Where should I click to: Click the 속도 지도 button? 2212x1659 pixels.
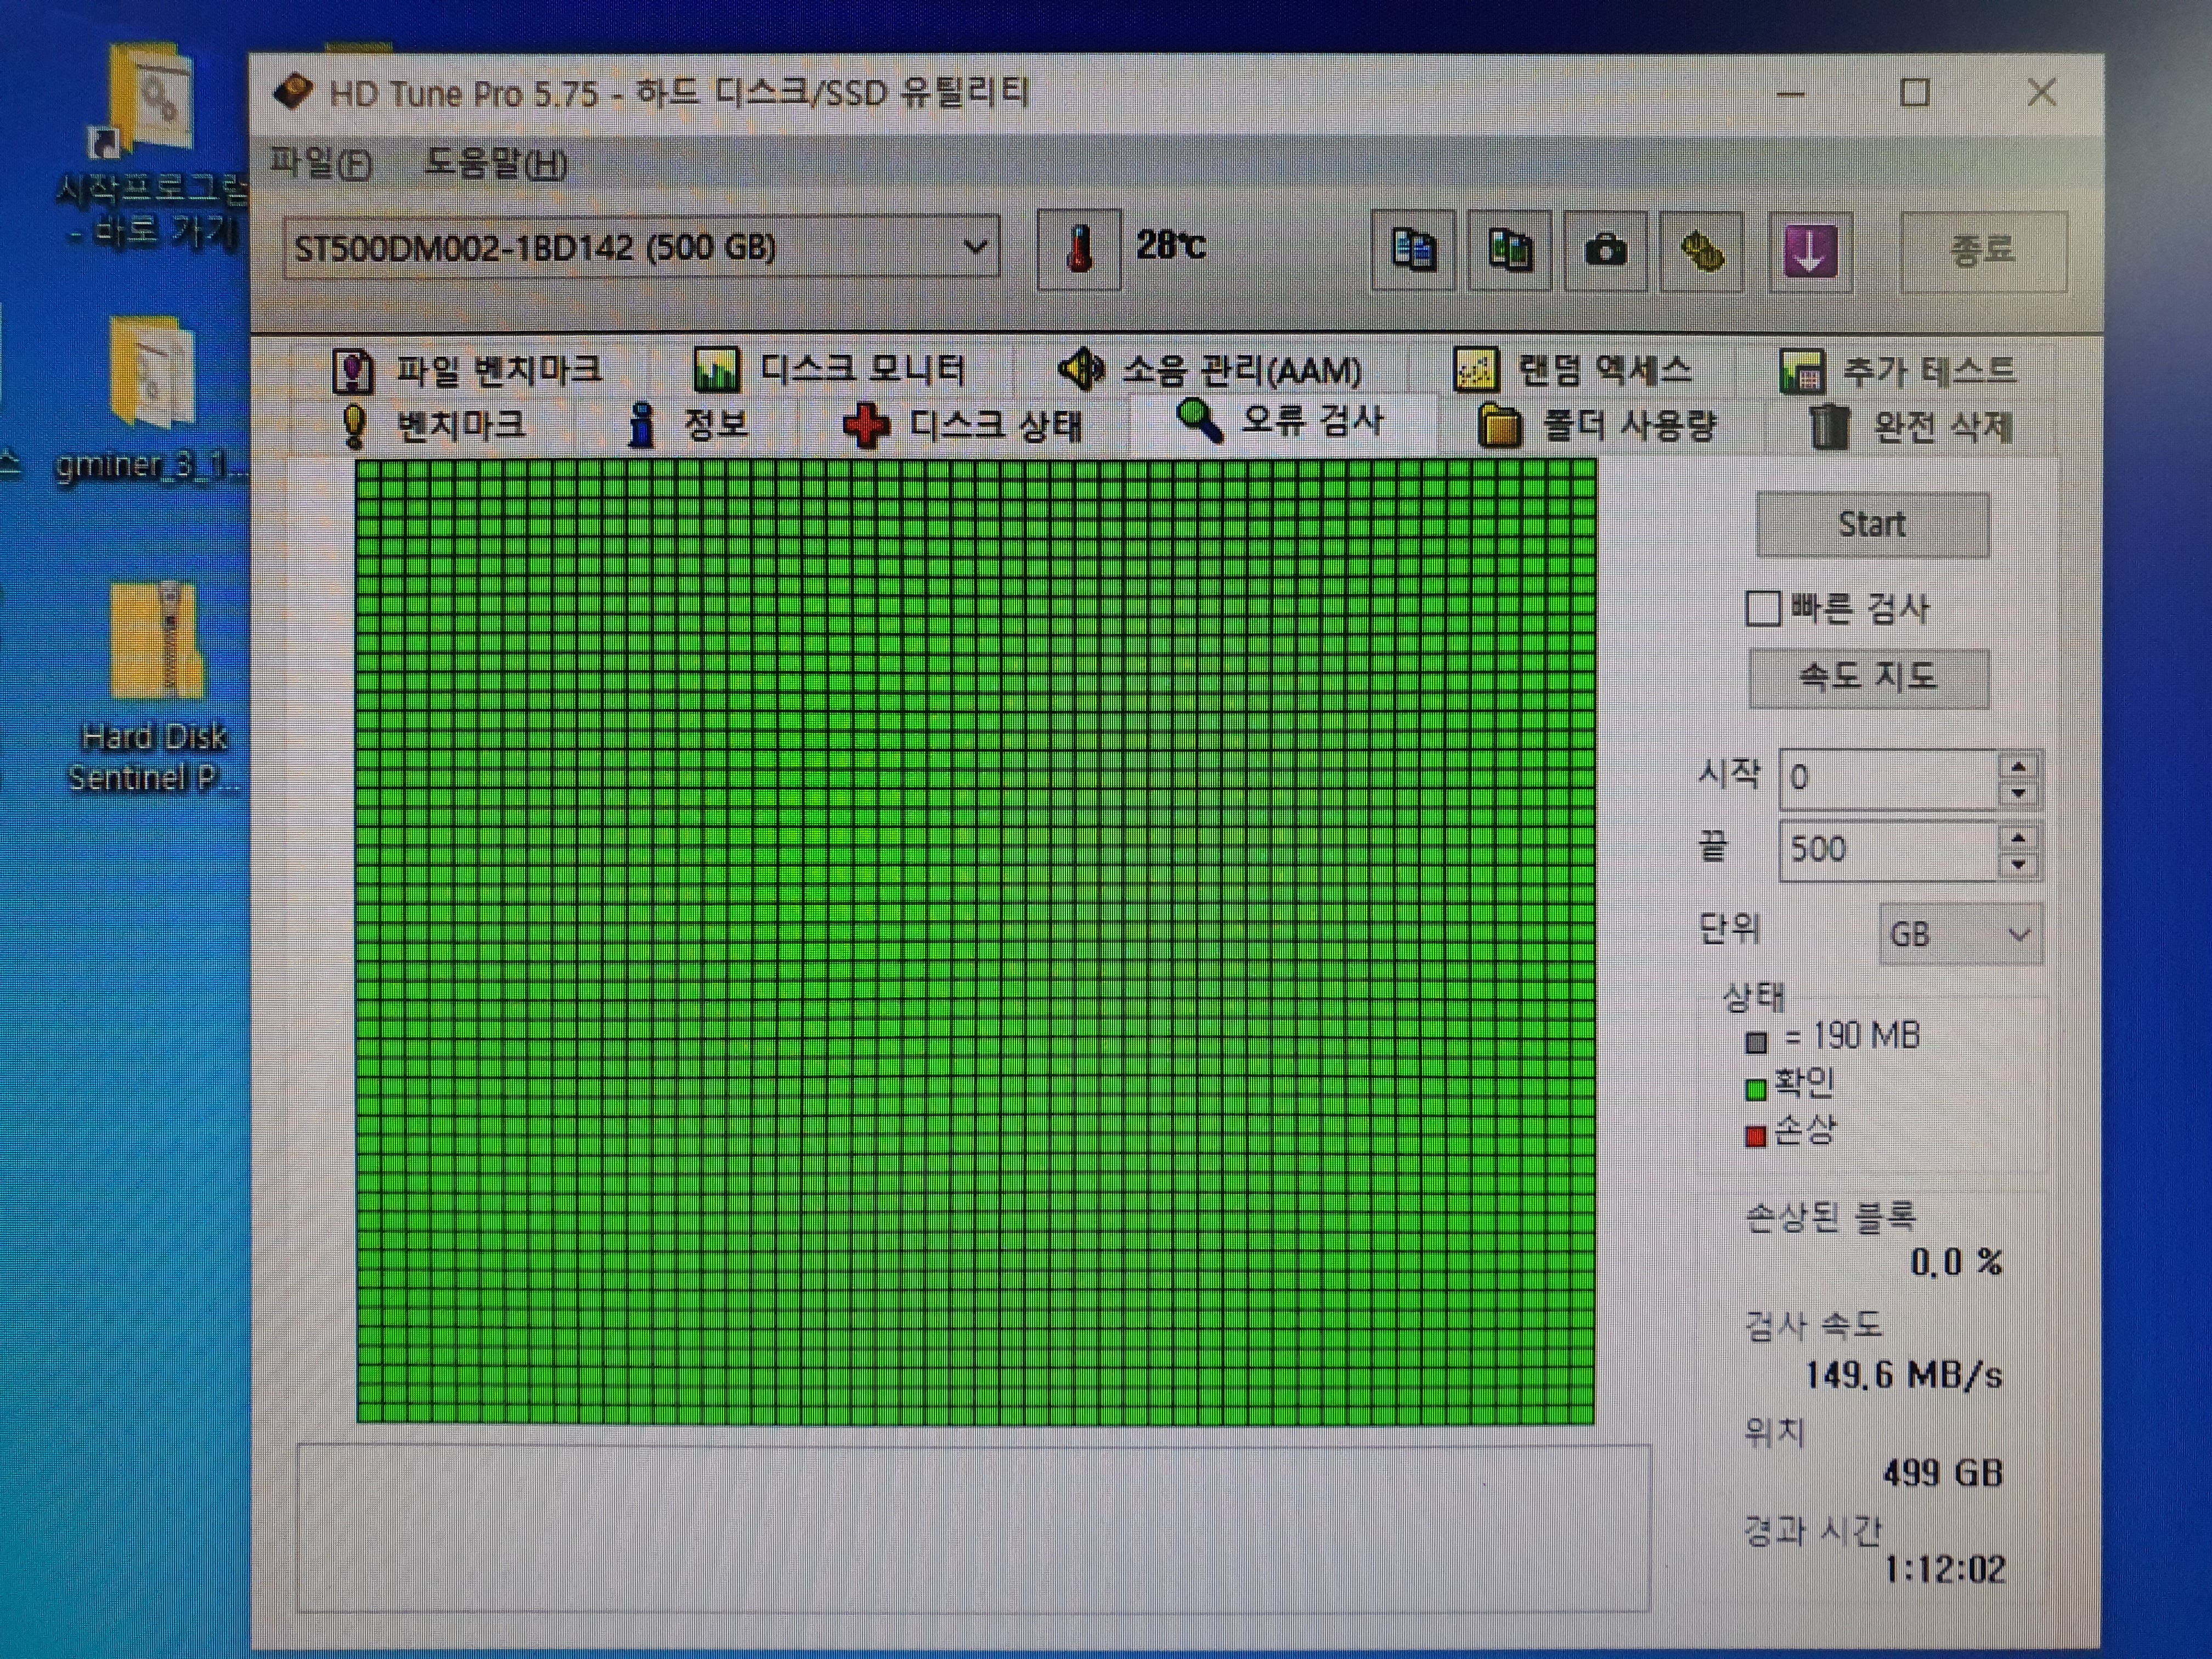click(1868, 678)
